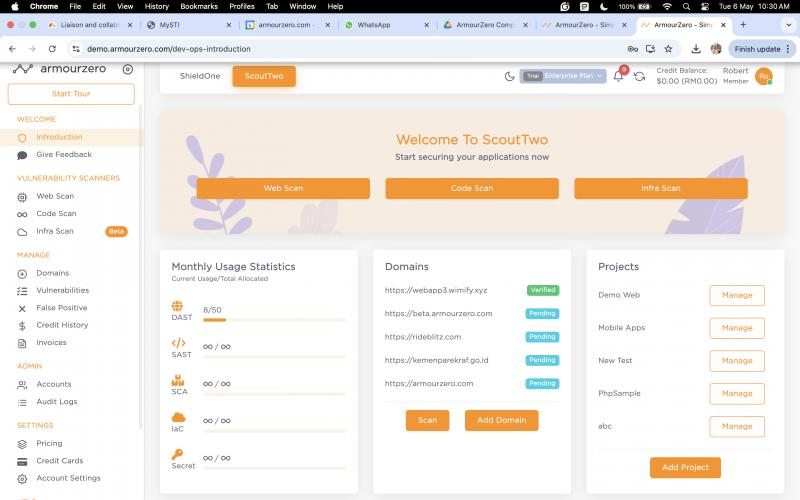The width and height of the screenshot is (800, 500).
Task: Click the https://rideblitz.com domain
Action: tap(423, 337)
